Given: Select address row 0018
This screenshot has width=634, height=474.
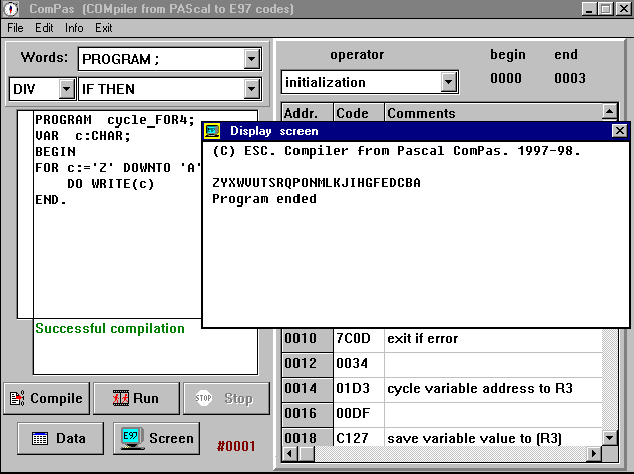Looking at the screenshot, I should tap(307, 438).
